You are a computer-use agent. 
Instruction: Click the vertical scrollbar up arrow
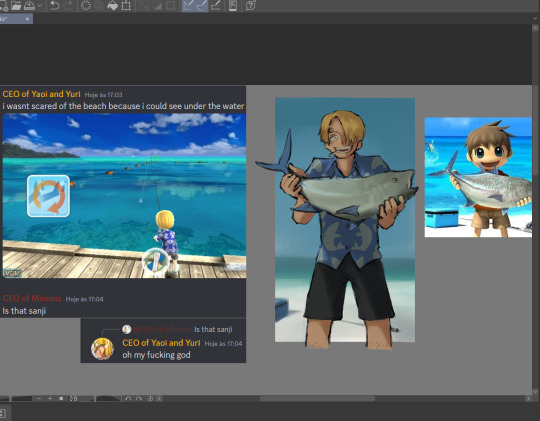pyautogui.click(x=535, y=28)
